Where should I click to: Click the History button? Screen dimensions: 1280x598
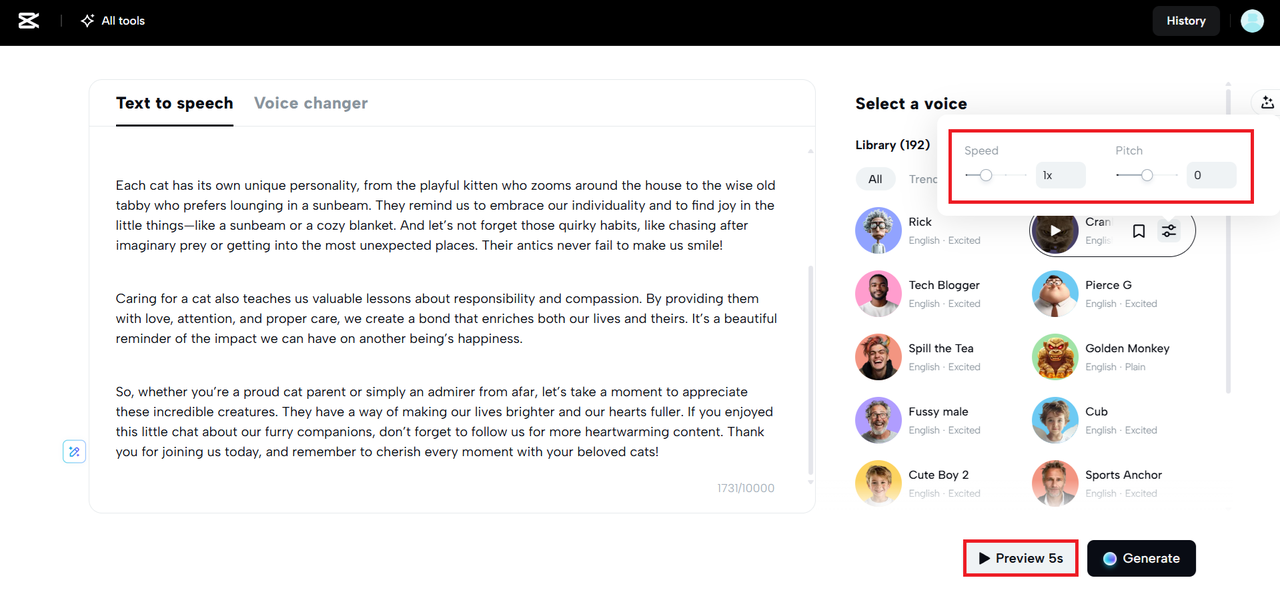click(x=1186, y=21)
